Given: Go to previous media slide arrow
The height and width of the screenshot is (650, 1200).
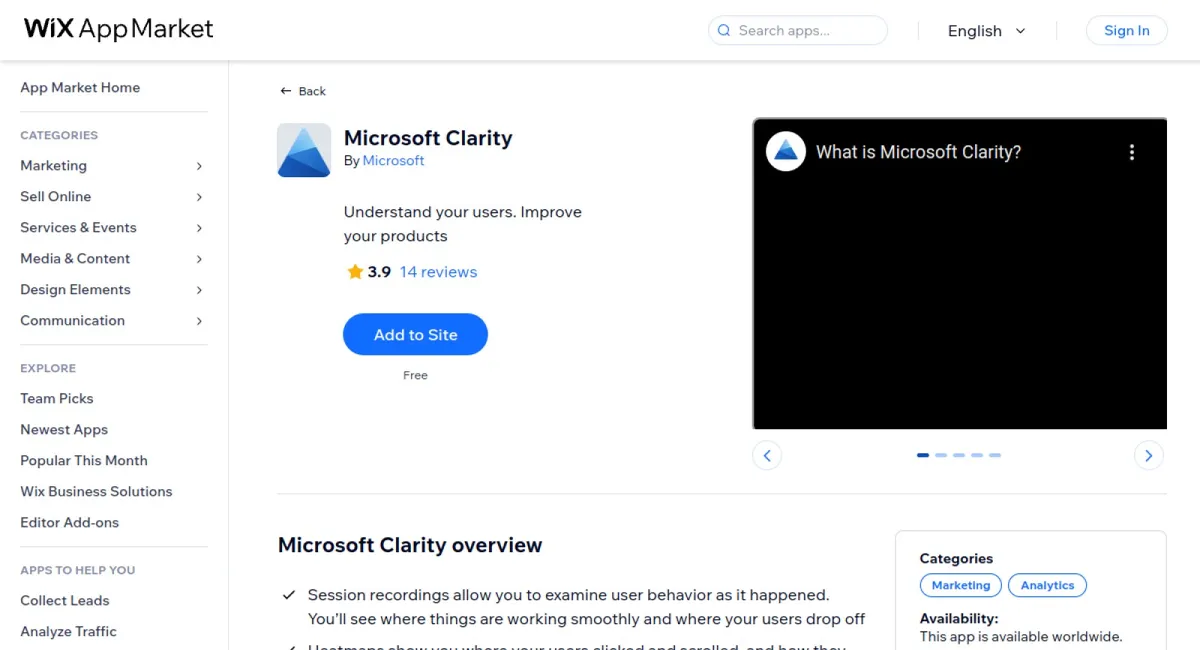Looking at the screenshot, I should (767, 455).
